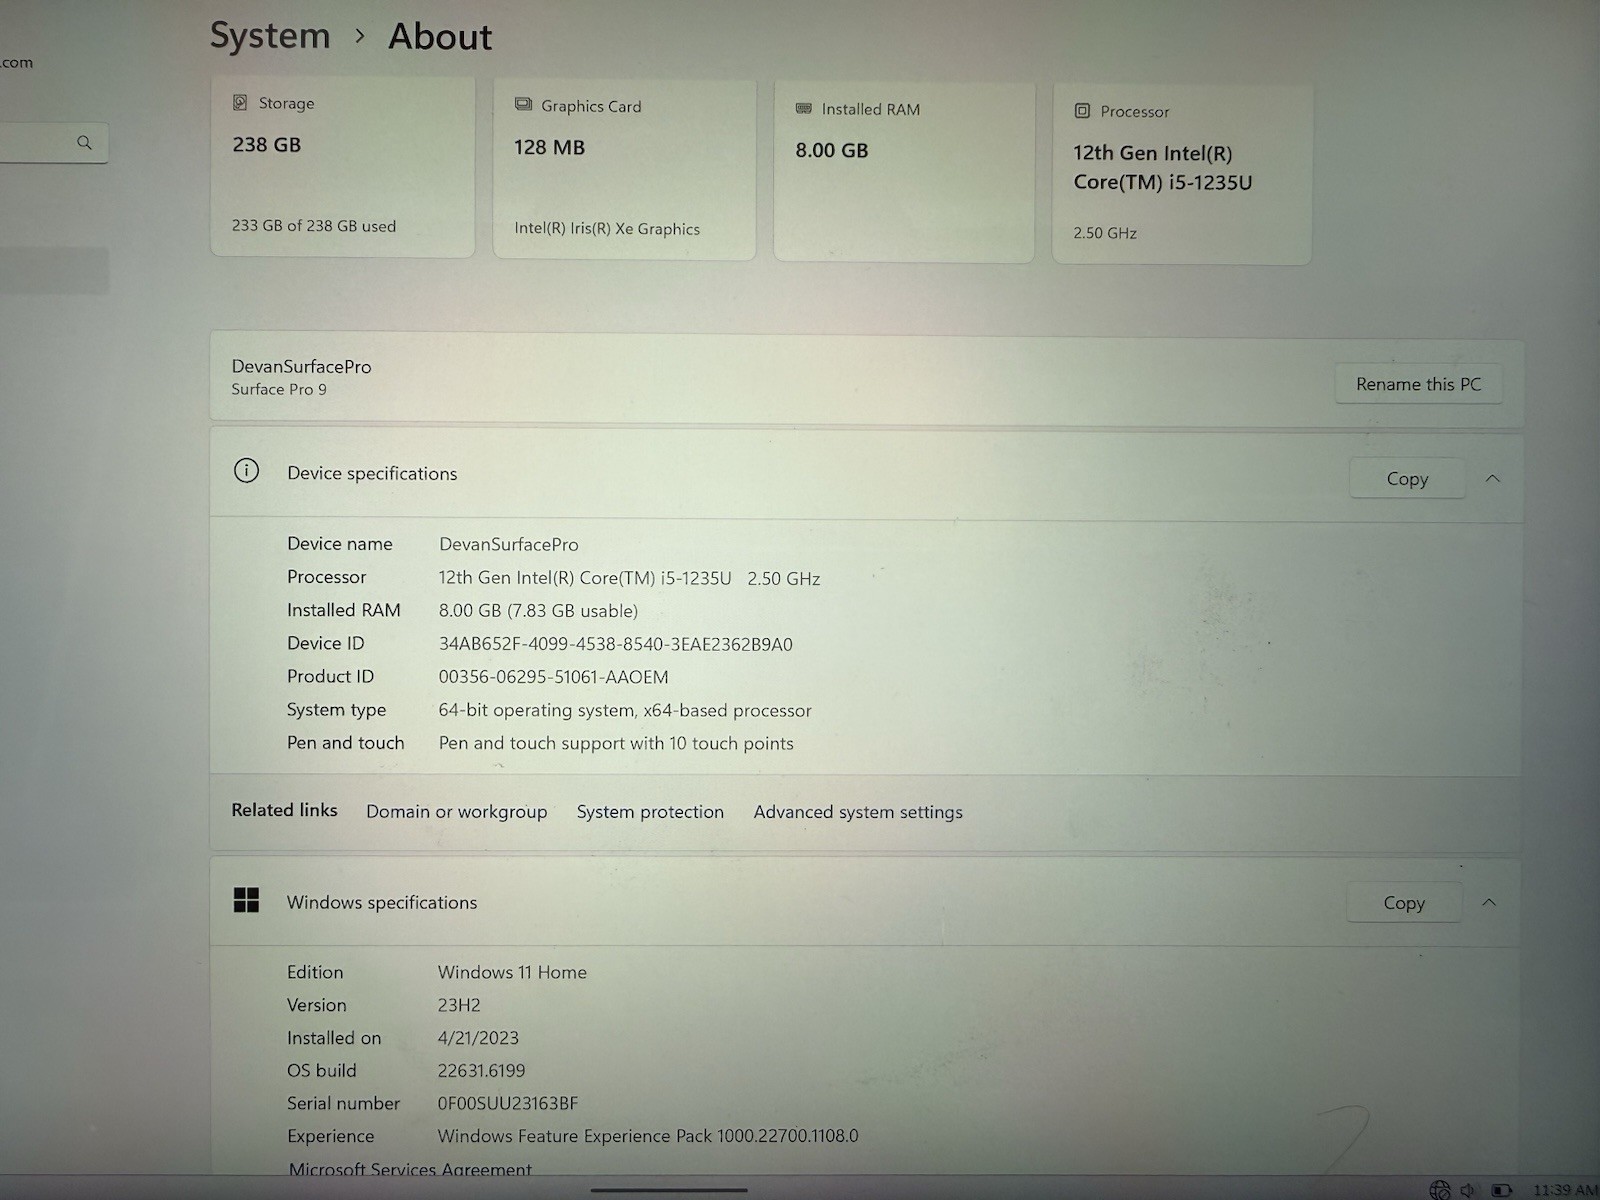Click 'Windows 11 Home' edition value
This screenshot has height=1200, width=1600.
(512, 972)
